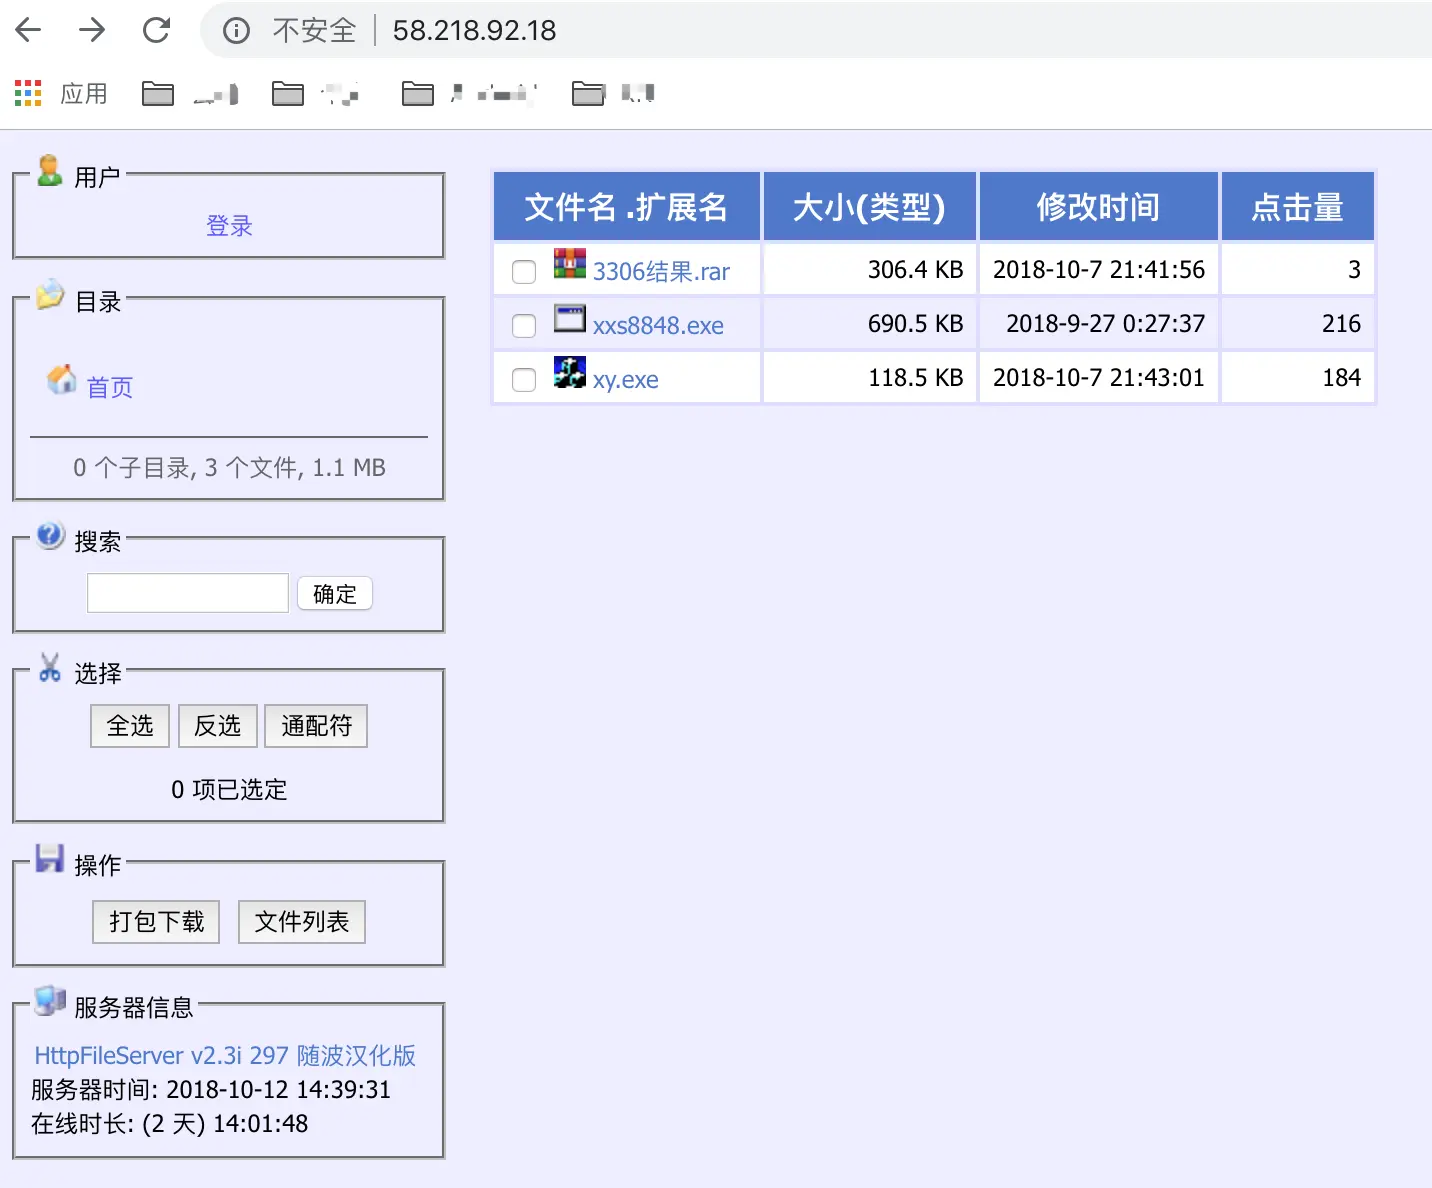Click the 文件列表 file list button

[302, 922]
